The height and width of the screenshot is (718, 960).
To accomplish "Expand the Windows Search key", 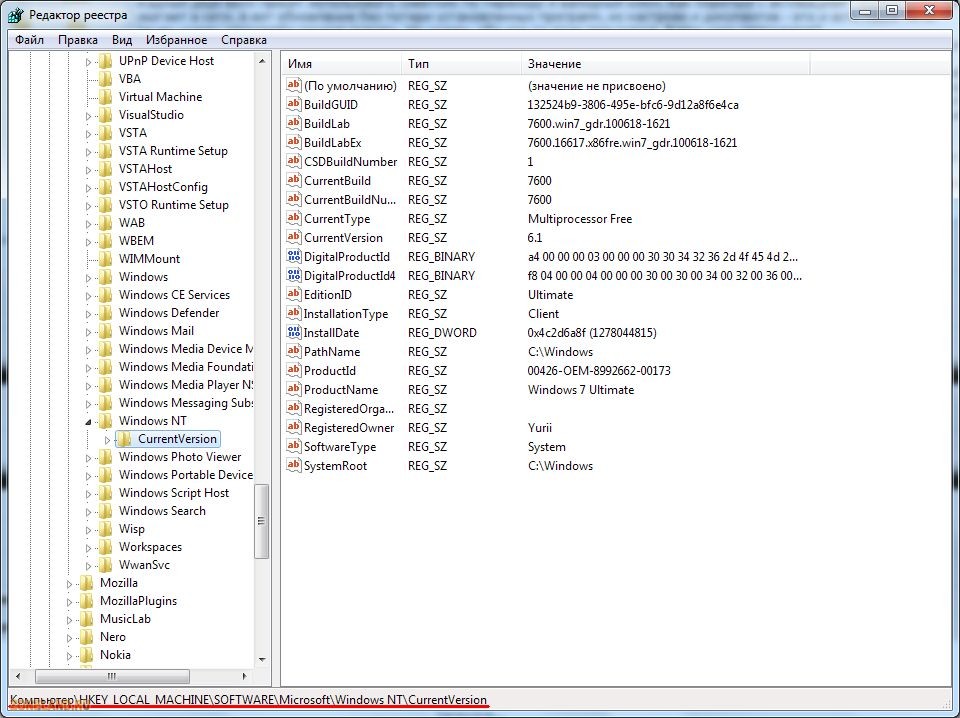I will pyautogui.click(x=88, y=512).
